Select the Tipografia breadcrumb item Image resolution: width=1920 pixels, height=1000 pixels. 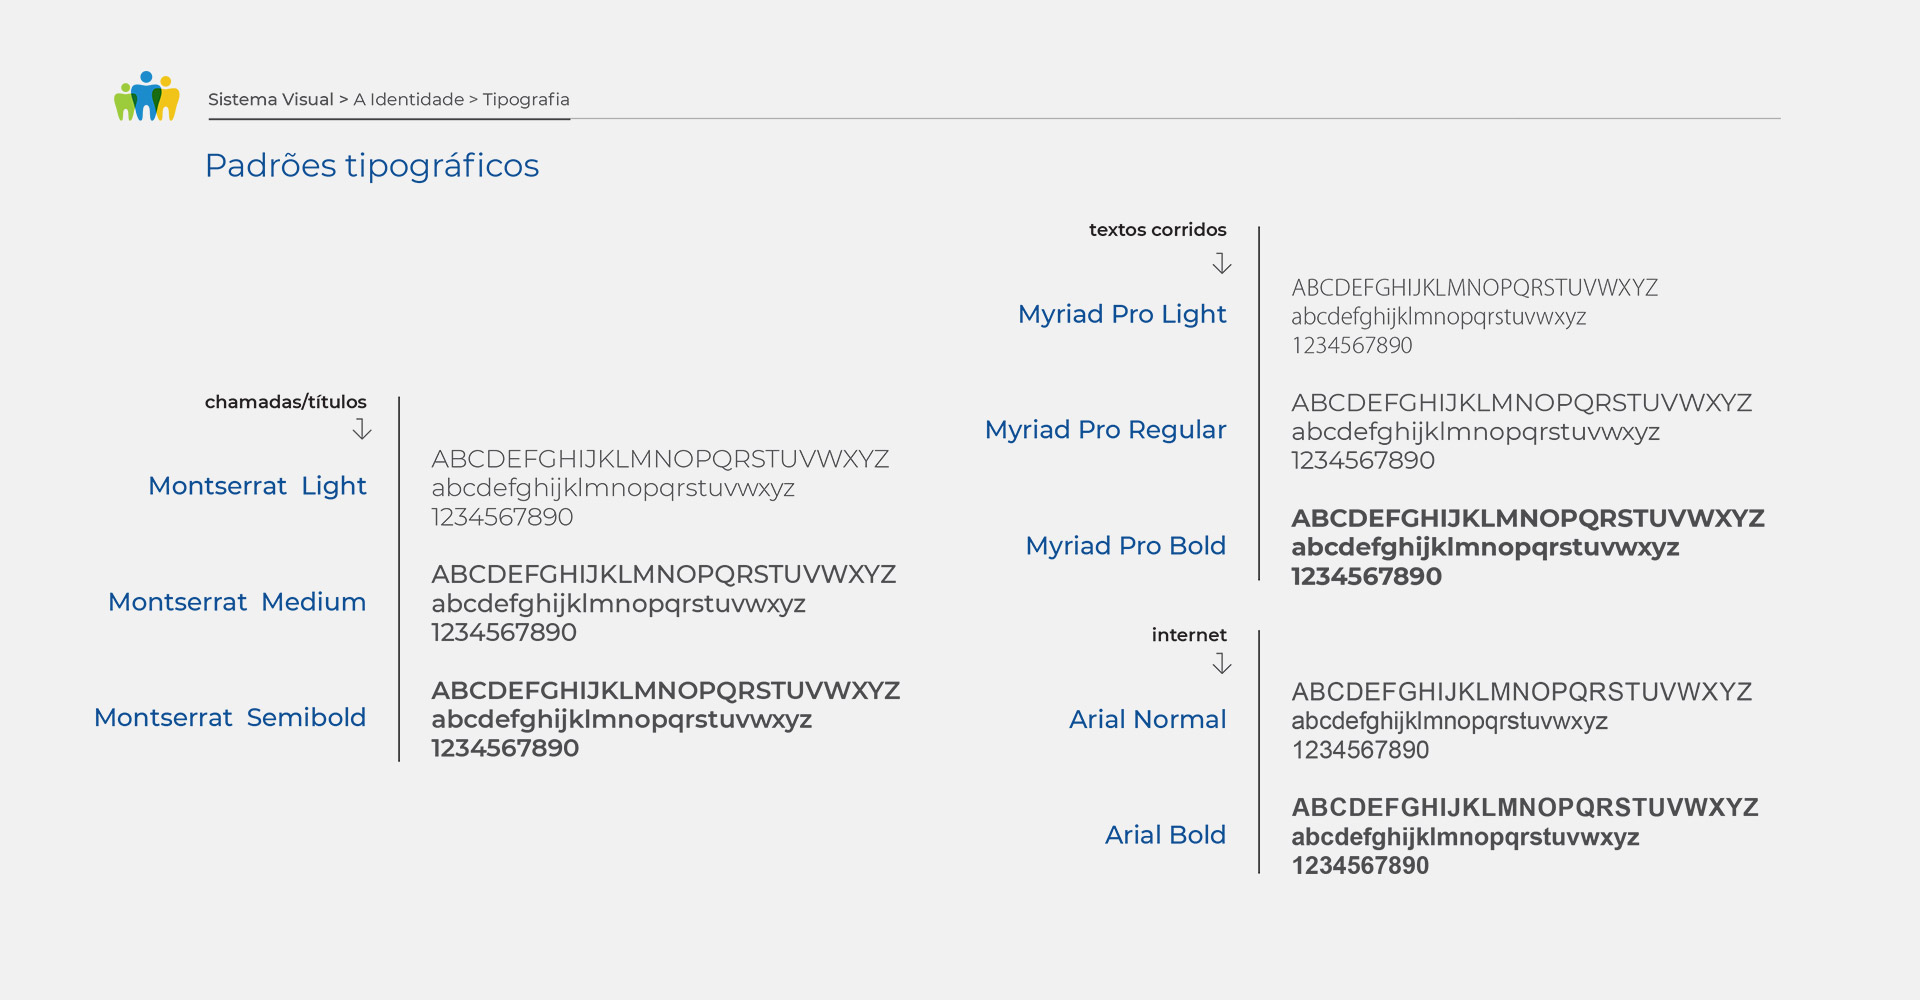pos(526,100)
